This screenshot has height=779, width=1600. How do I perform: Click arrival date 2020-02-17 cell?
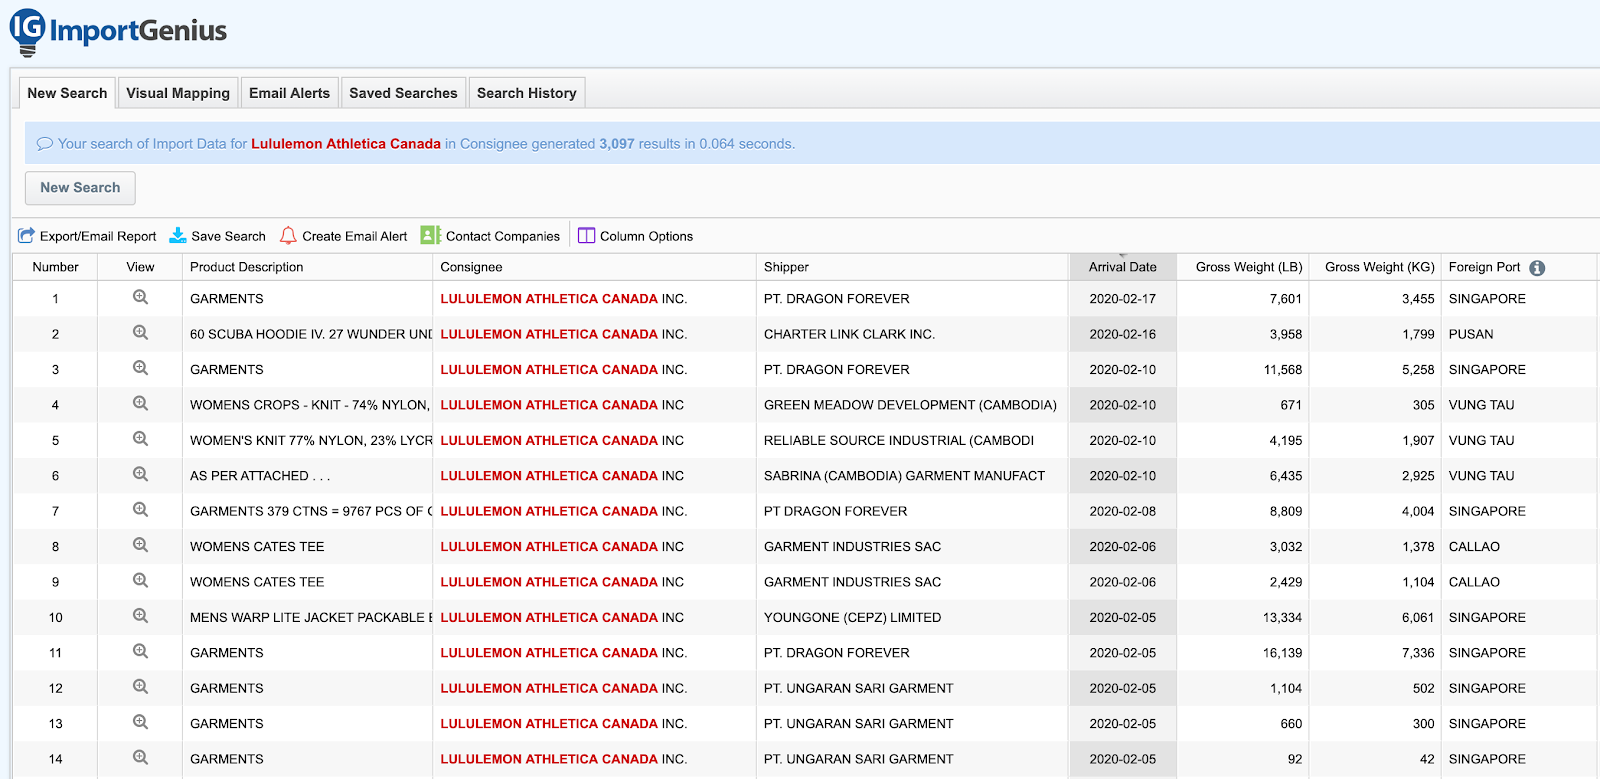[x=1123, y=299]
